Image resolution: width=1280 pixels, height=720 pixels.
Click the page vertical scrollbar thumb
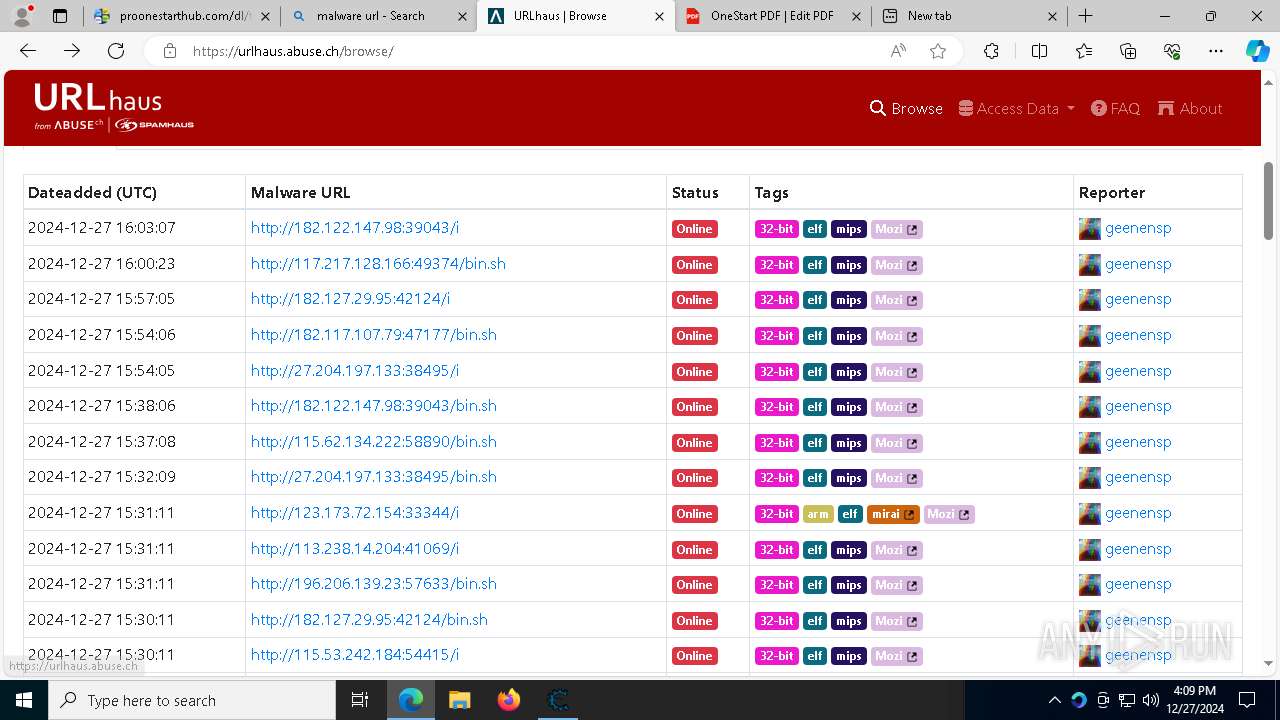point(1268,201)
